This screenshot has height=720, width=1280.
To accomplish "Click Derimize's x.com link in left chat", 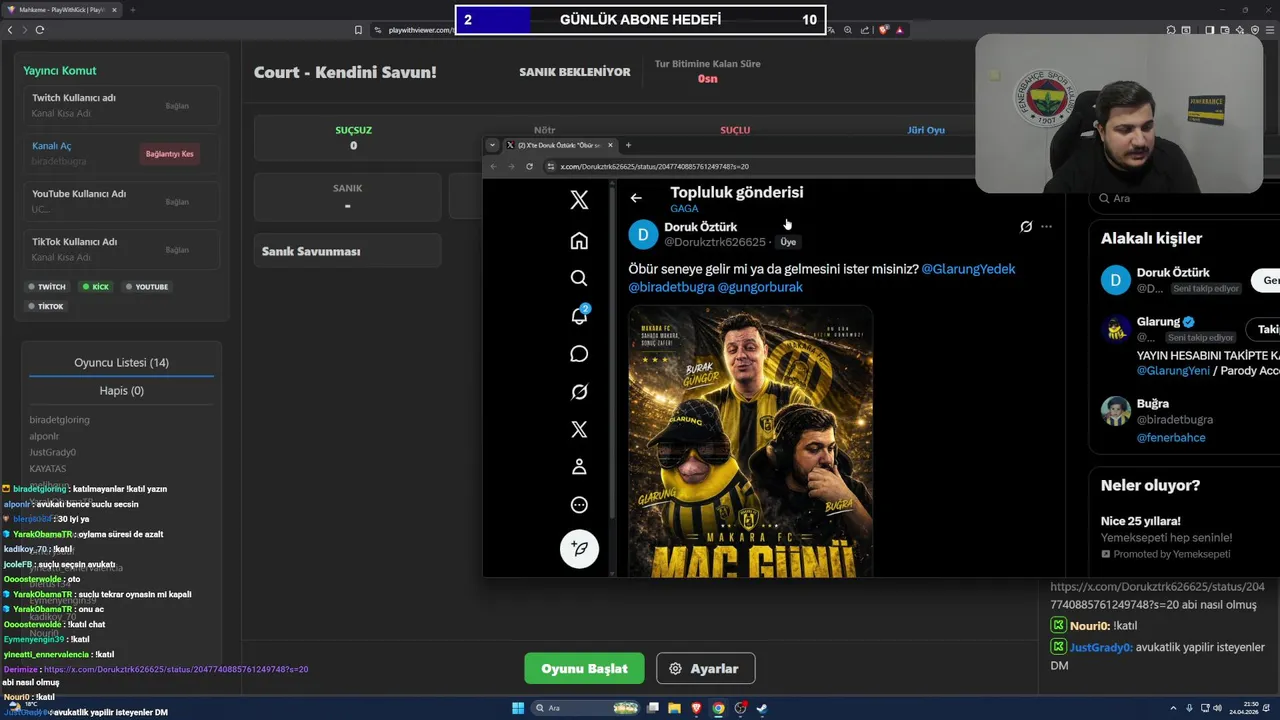I will click(x=176, y=669).
